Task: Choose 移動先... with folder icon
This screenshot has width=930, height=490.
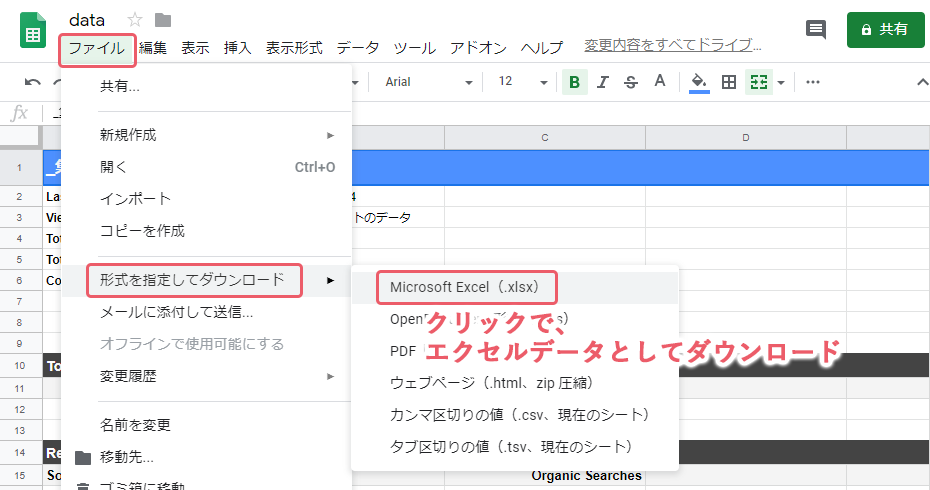Action: pos(206,457)
